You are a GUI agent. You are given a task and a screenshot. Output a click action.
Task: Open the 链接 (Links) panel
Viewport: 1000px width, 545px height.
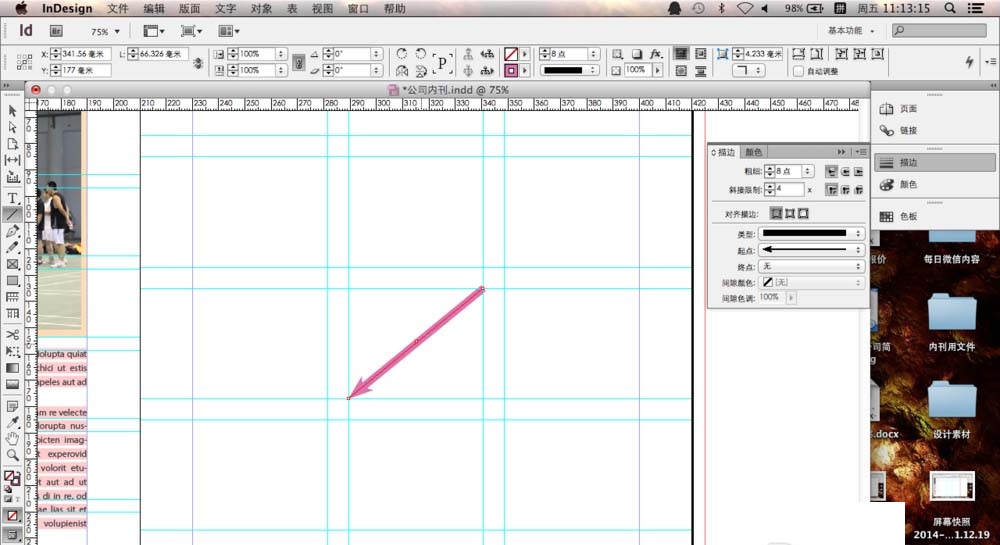[x=908, y=131]
